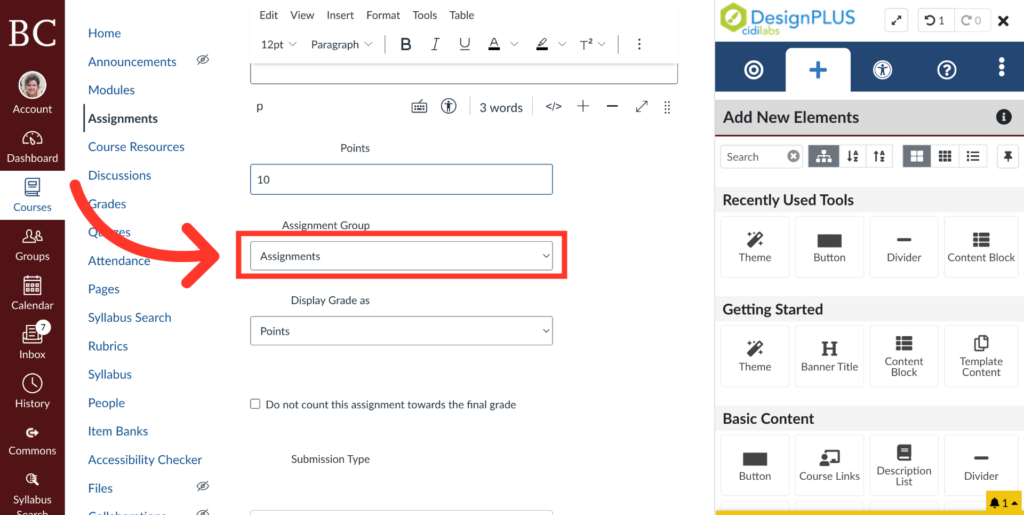Open DesignPLUS target tab
The image size is (1024, 515).
pos(754,70)
